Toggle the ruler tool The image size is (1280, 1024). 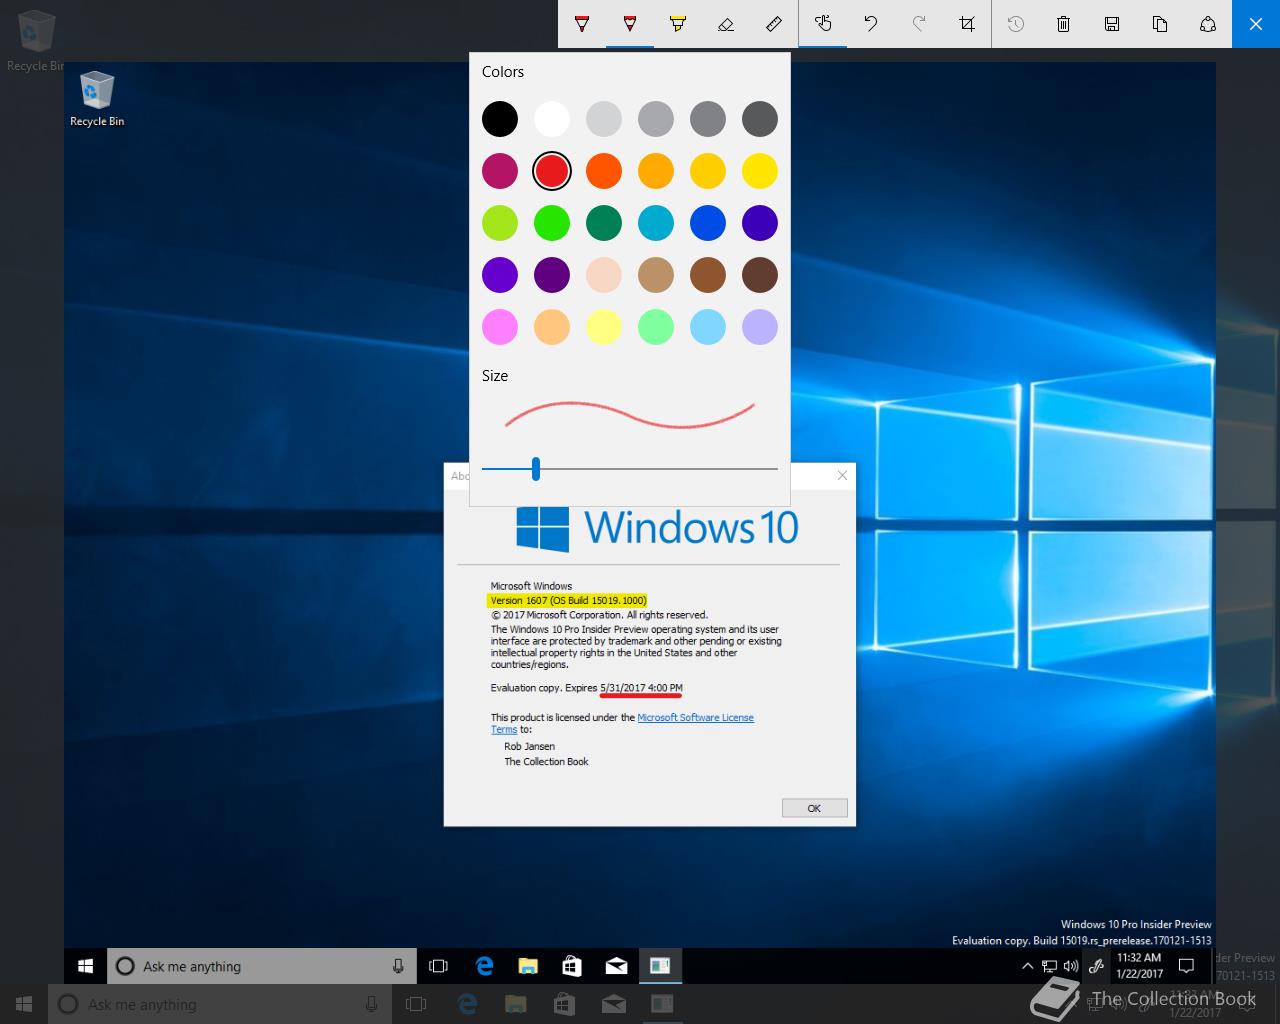tap(774, 24)
